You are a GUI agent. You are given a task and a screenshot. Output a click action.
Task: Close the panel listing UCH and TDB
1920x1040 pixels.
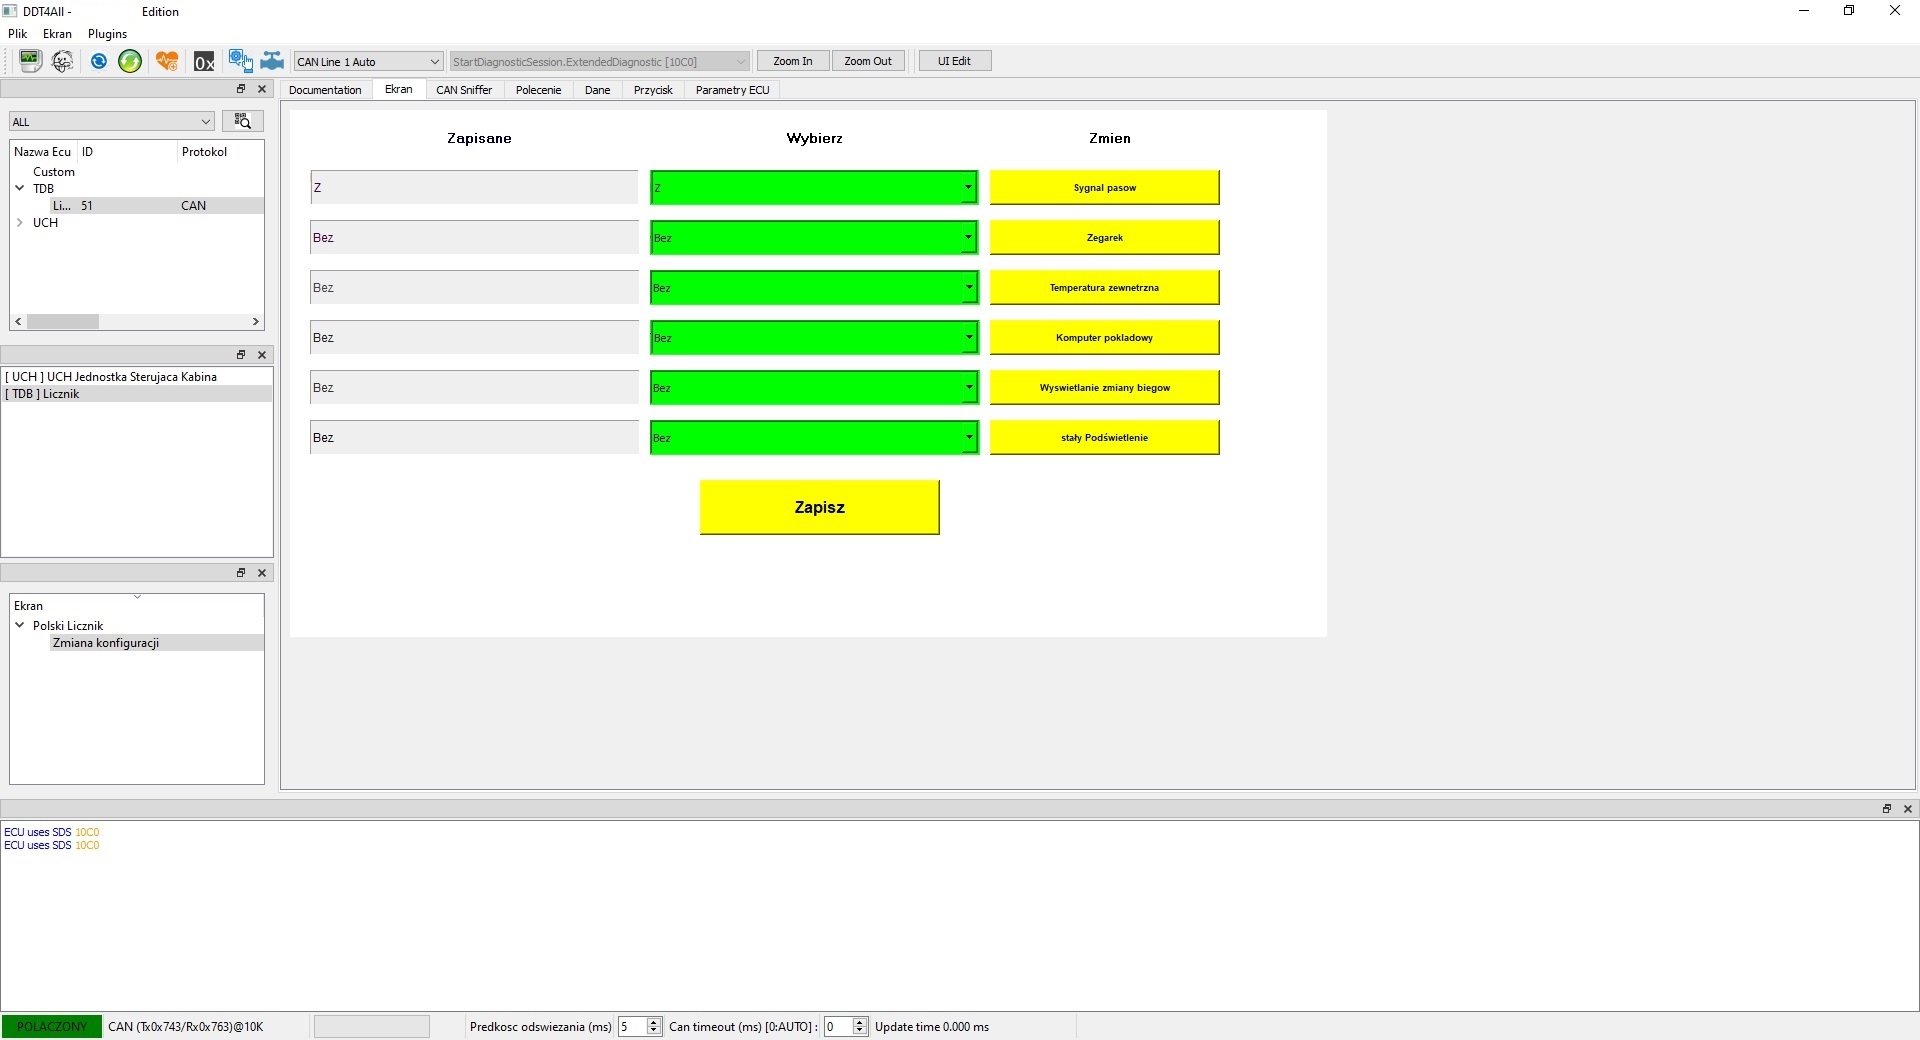[262, 355]
